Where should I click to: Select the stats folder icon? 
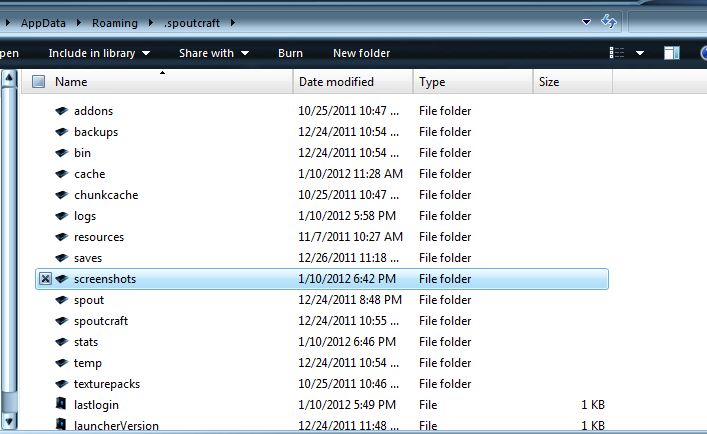(61, 342)
